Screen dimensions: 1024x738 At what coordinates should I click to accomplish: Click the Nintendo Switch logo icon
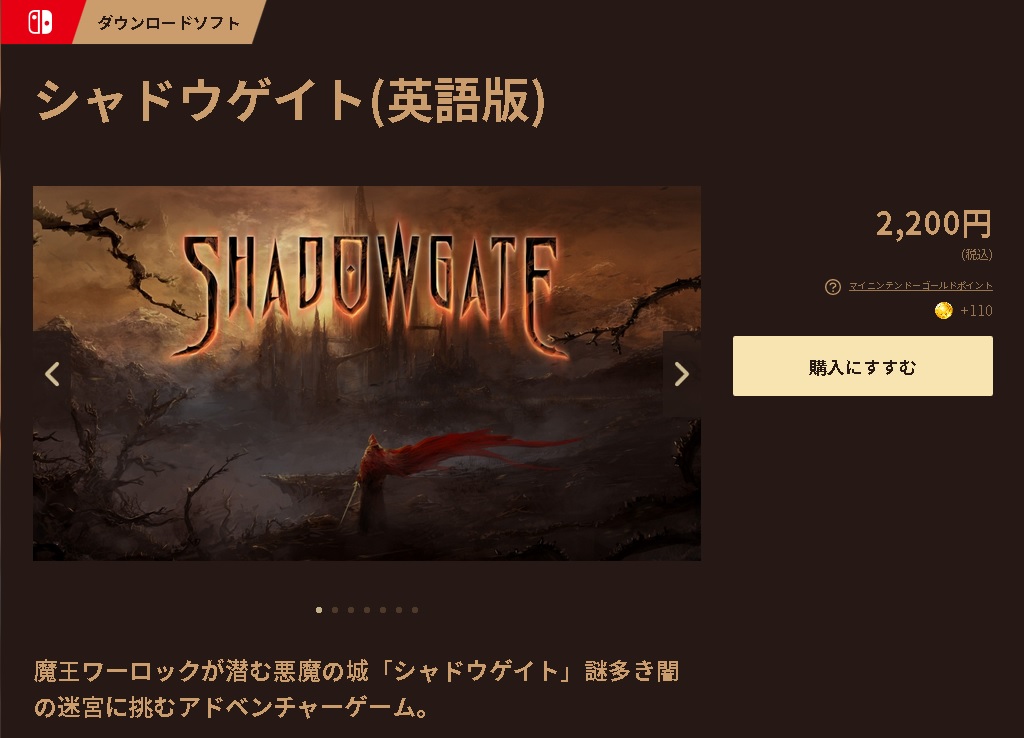click(x=40, y=22)
